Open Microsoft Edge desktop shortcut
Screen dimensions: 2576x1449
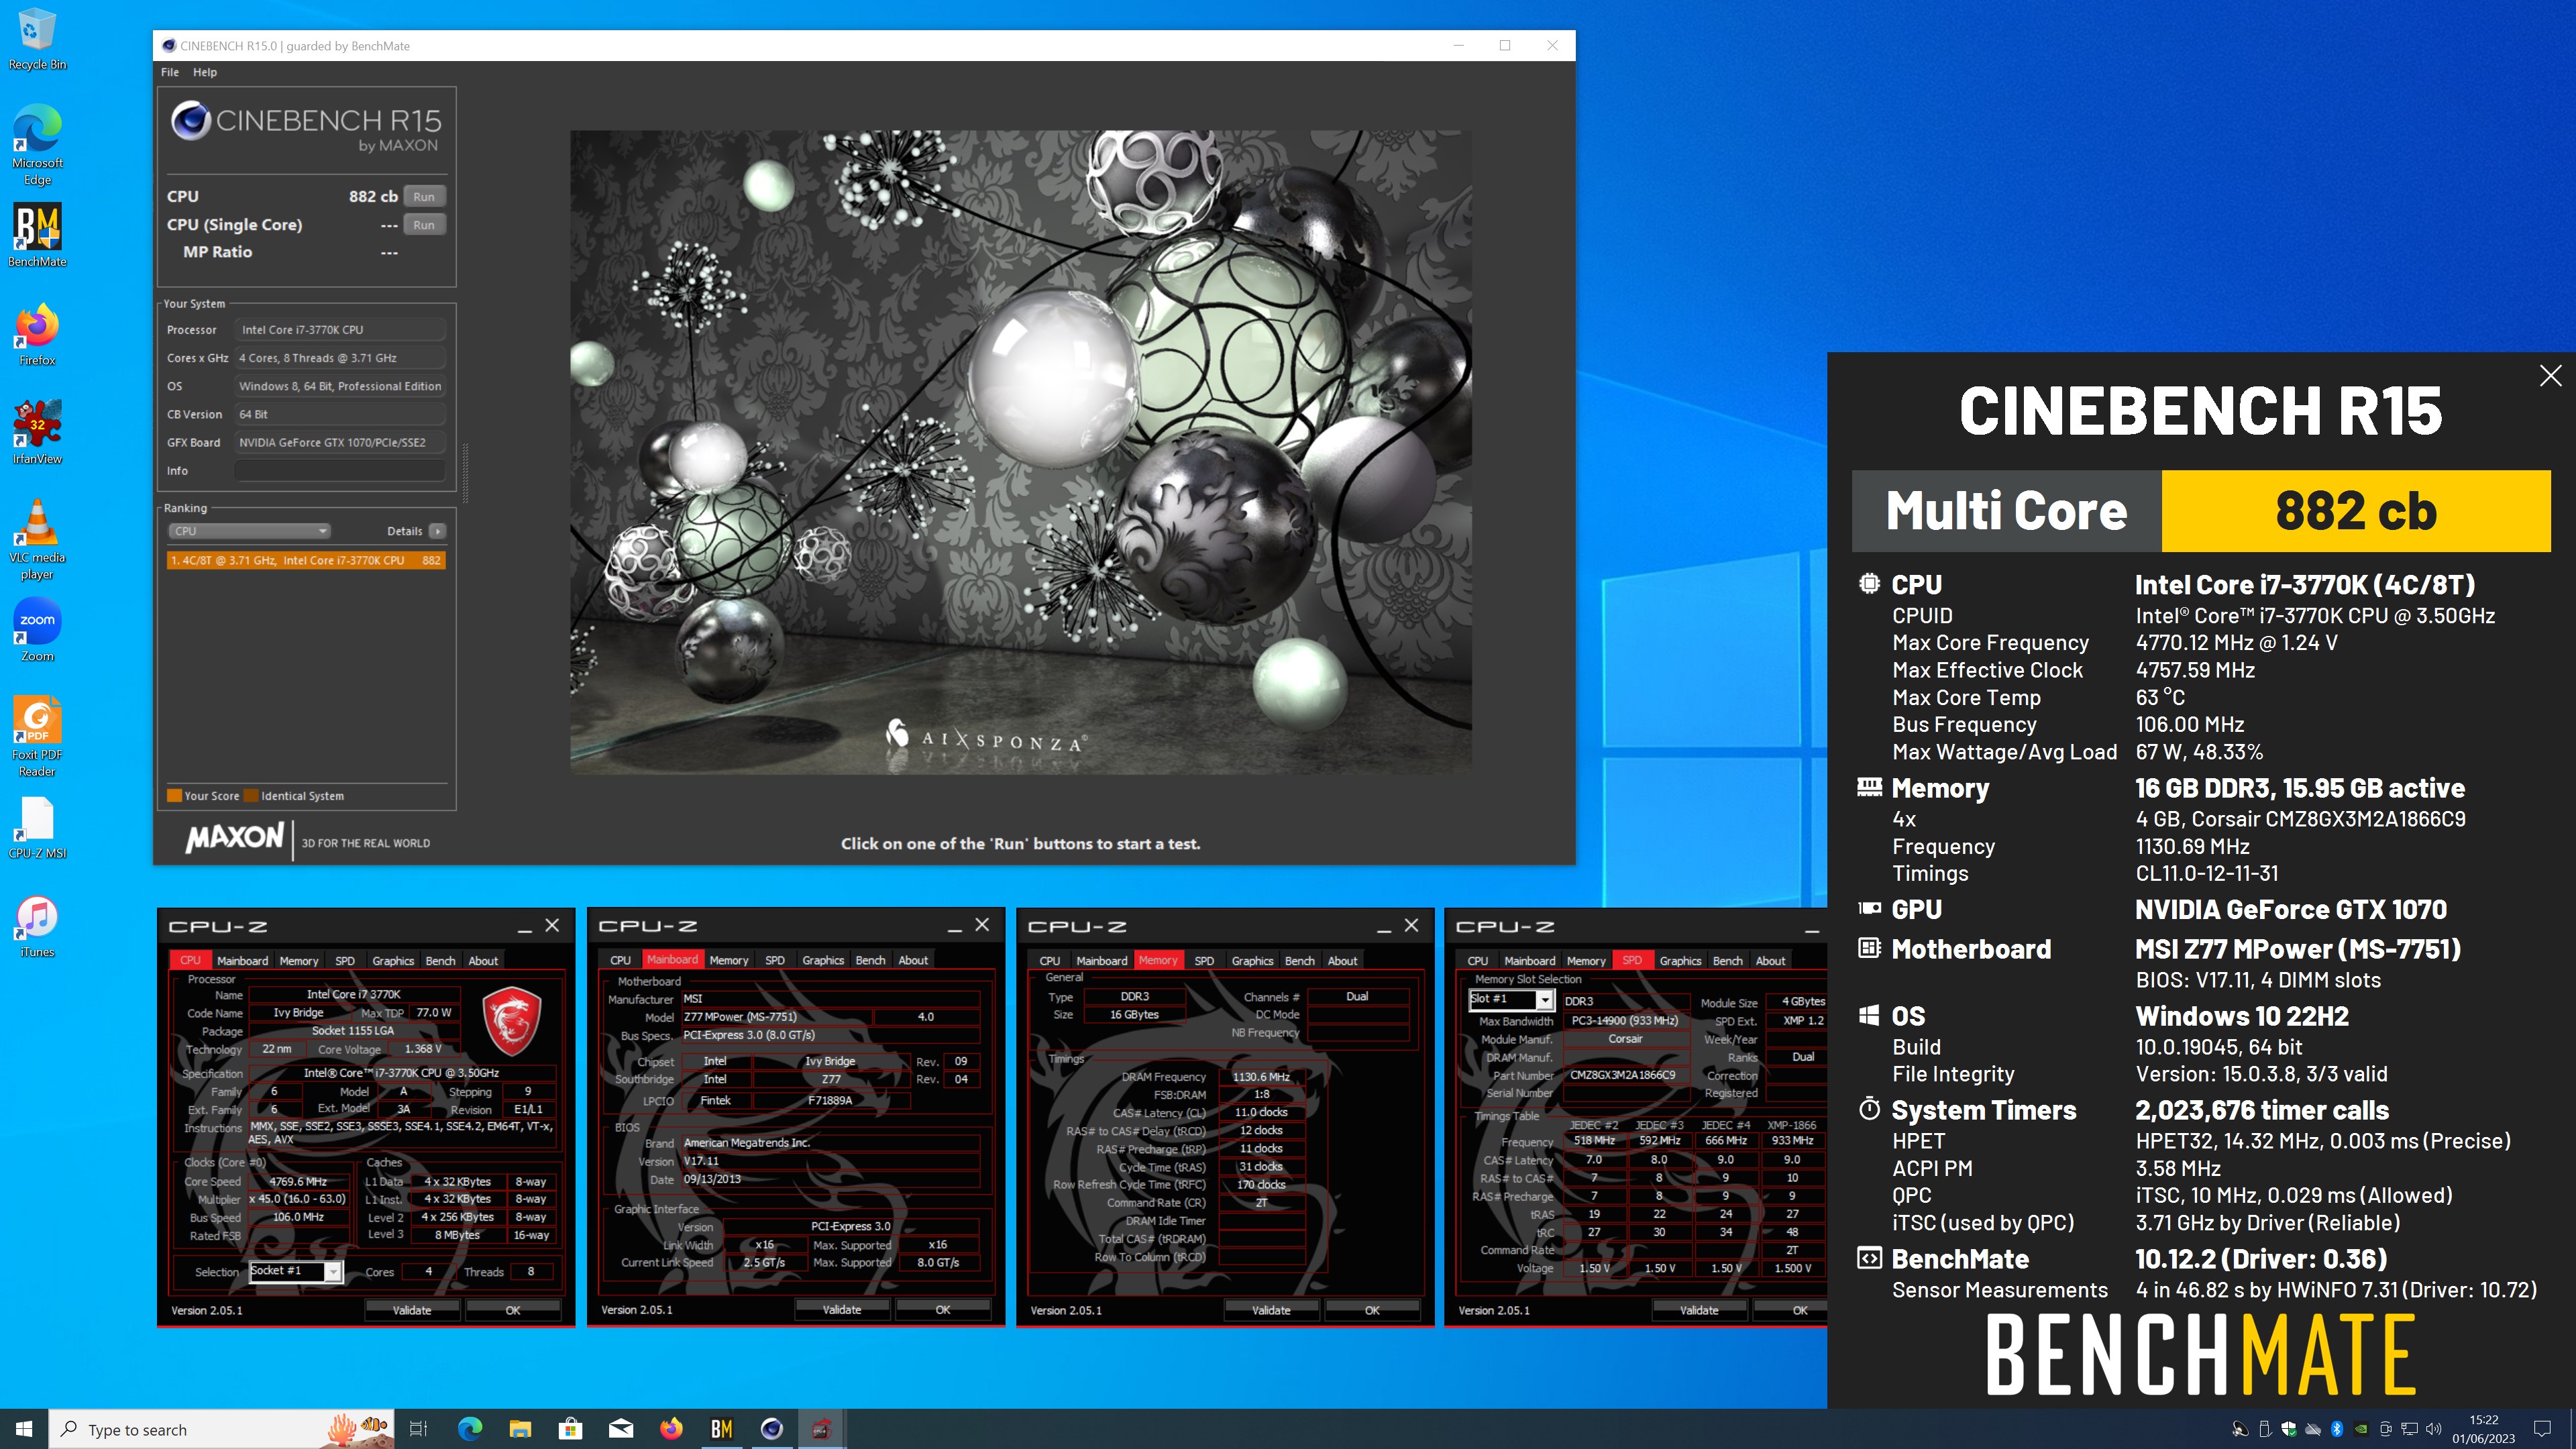pyautogui.click(x=37, y=145)
